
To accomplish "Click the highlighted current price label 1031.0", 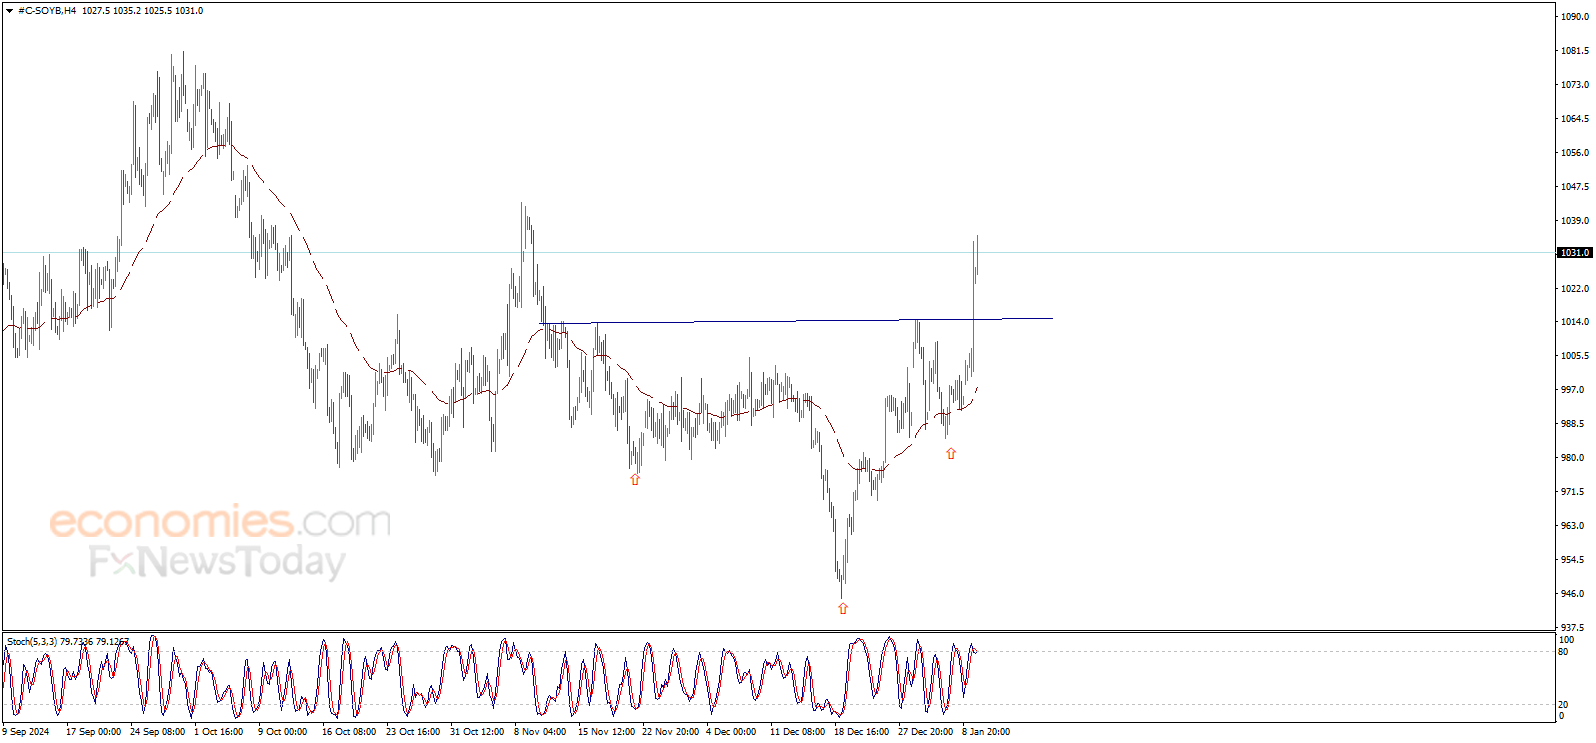I will coord(1575,253).
